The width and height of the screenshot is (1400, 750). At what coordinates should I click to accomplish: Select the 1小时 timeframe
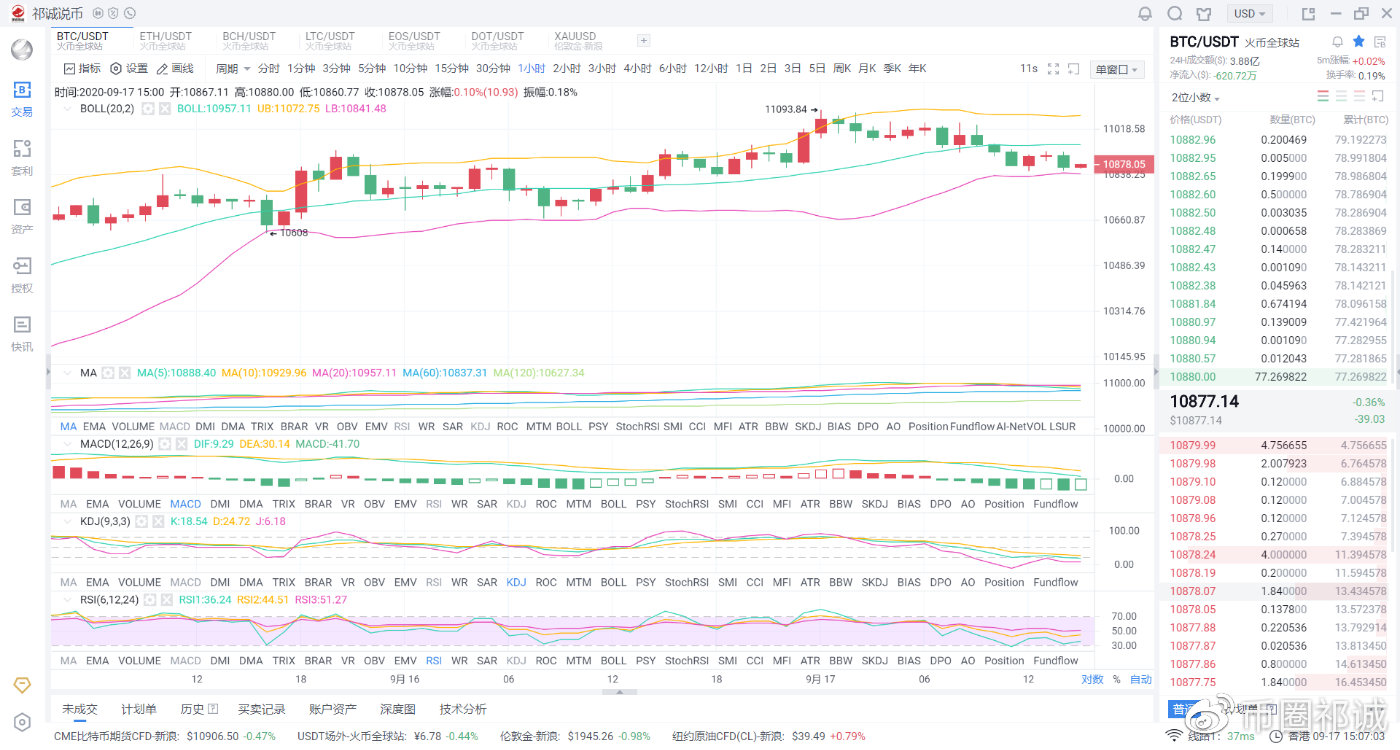click(532, 69)
